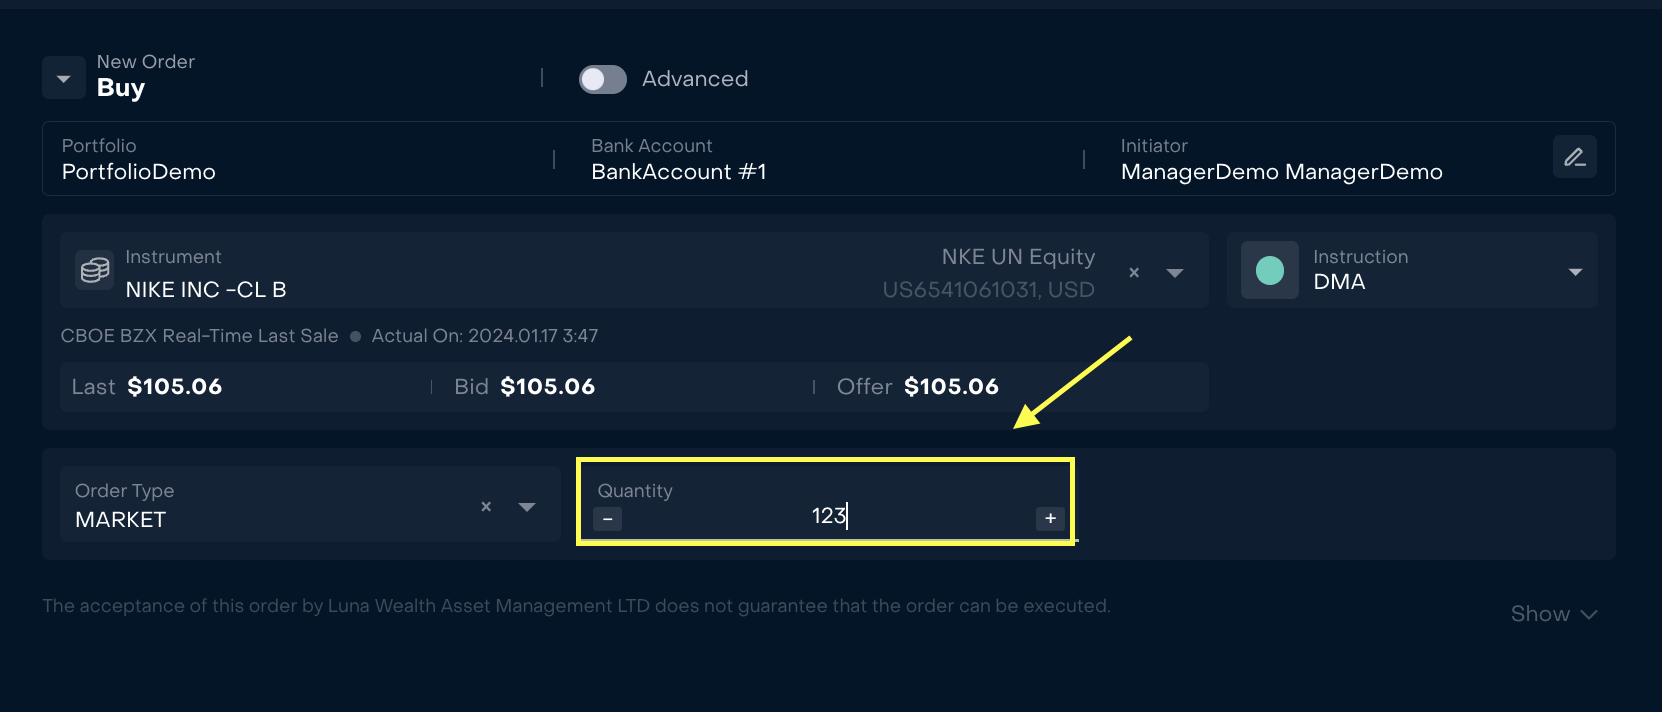
Task: Expand the Order Type dropdown arrow
Action: [527, 507]
